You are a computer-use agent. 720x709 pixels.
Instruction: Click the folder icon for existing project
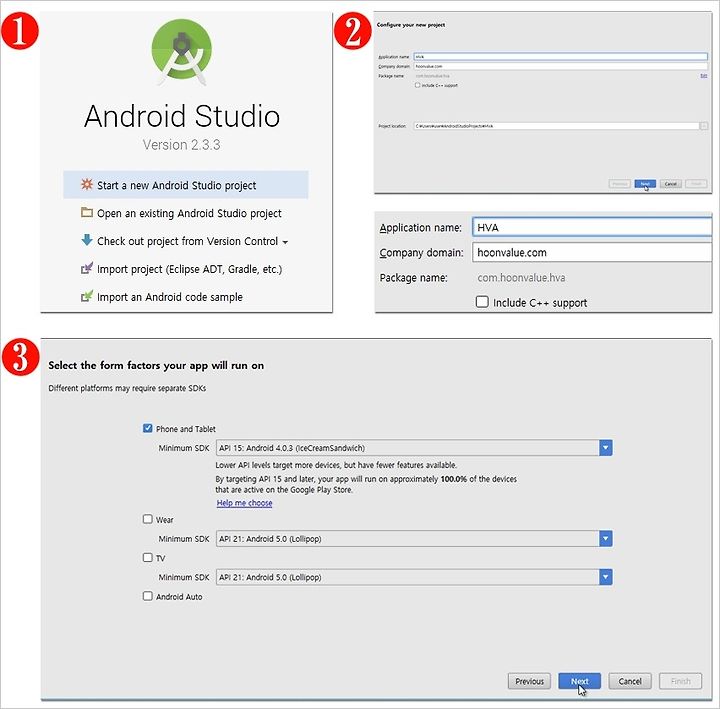coord(87,212)
